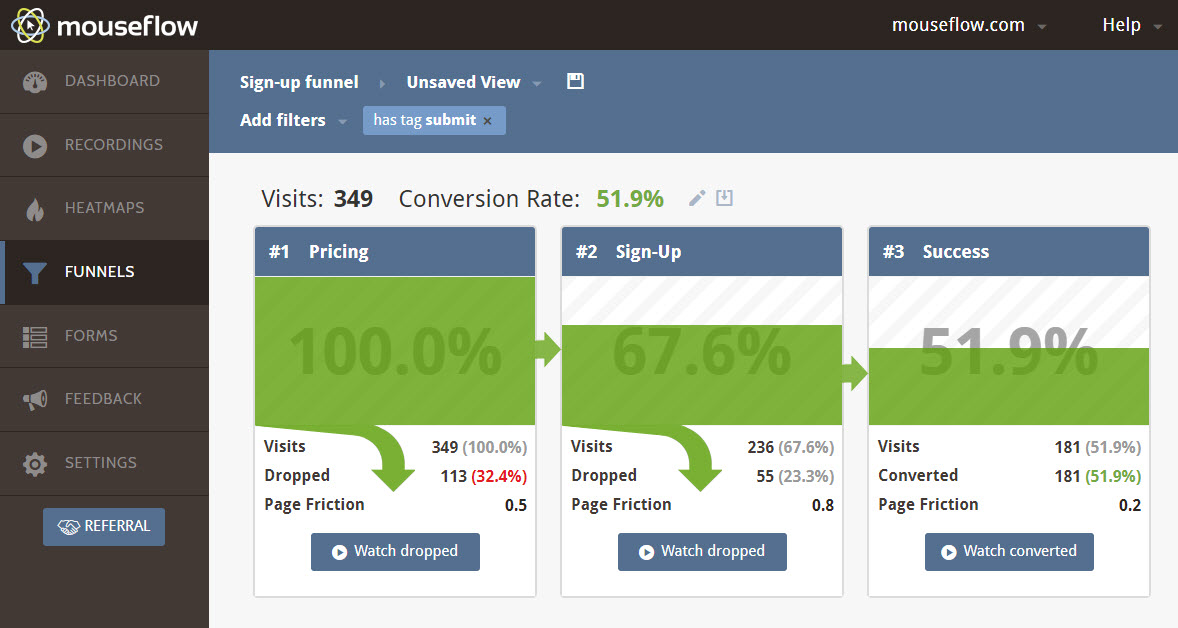Open Recordings from the play icon
The image size is (1178, 628).
[35, 146]
